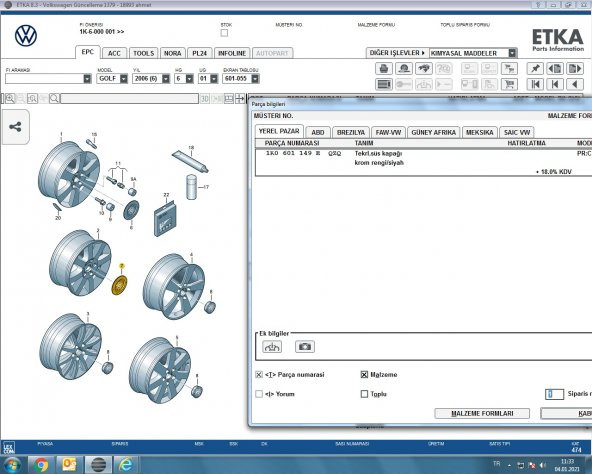Open Outlook from the taskbar
The width and height of the screenshot is (592, 474).
coord(69,464)
